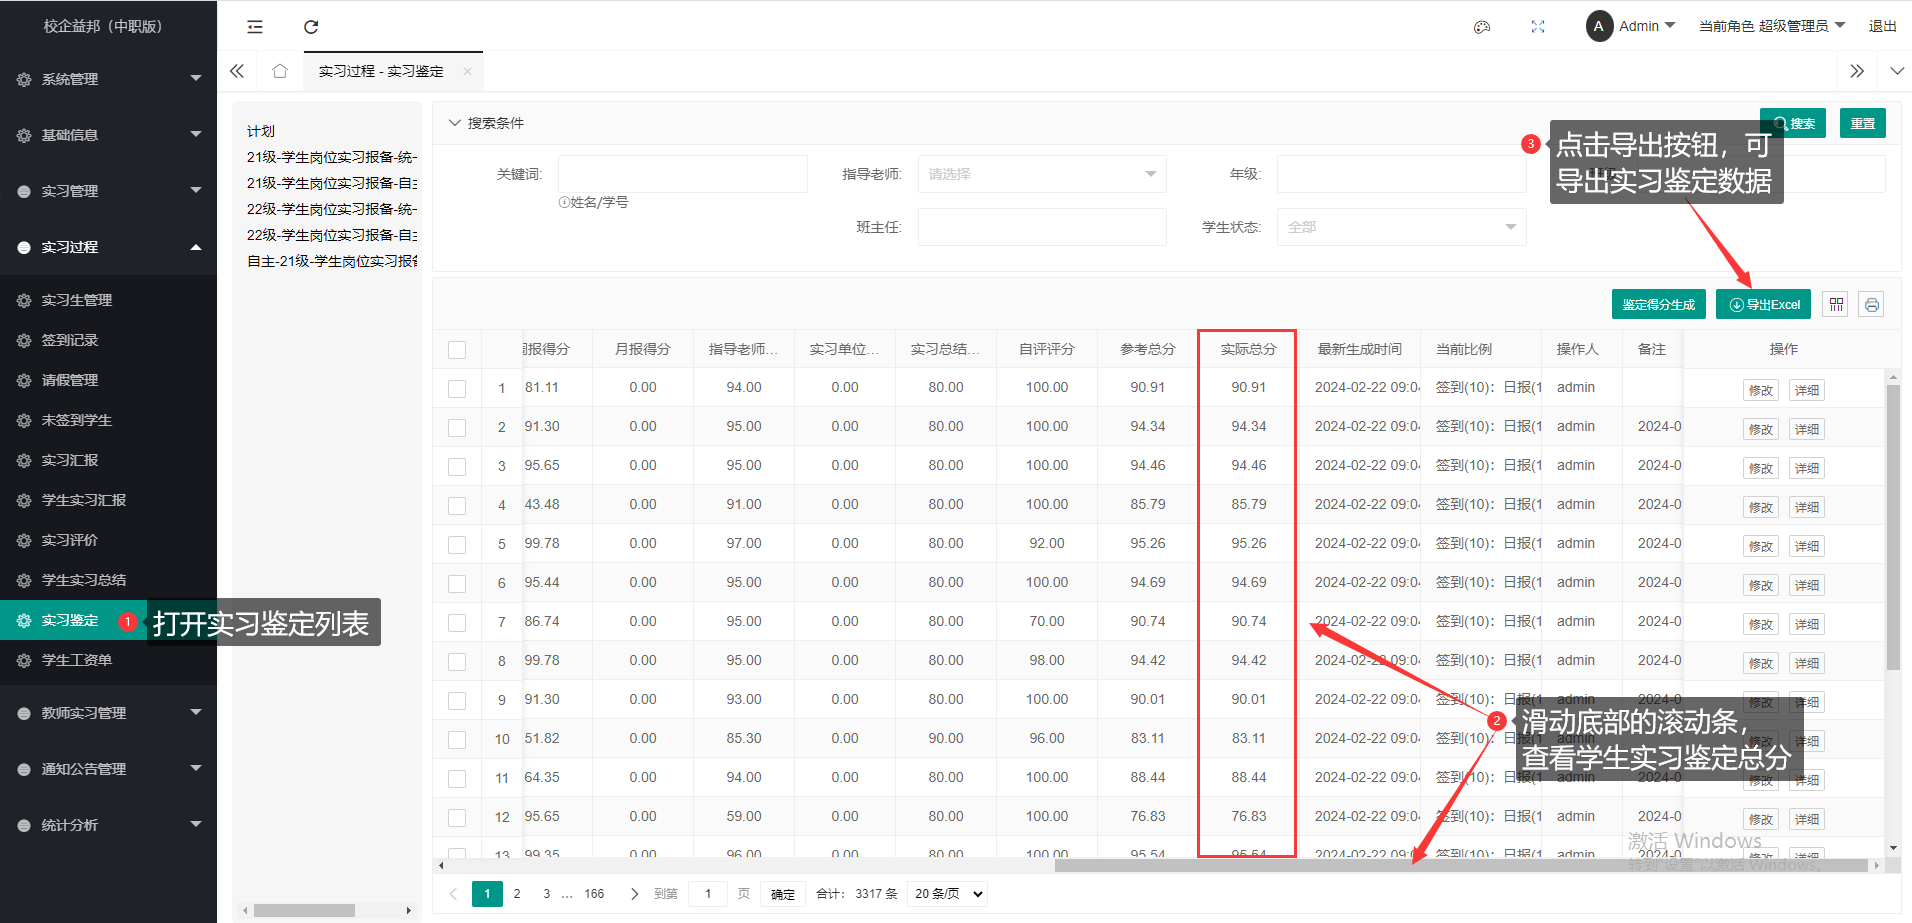Open 签到记录 in the sidebar

[x=70, y=340]
